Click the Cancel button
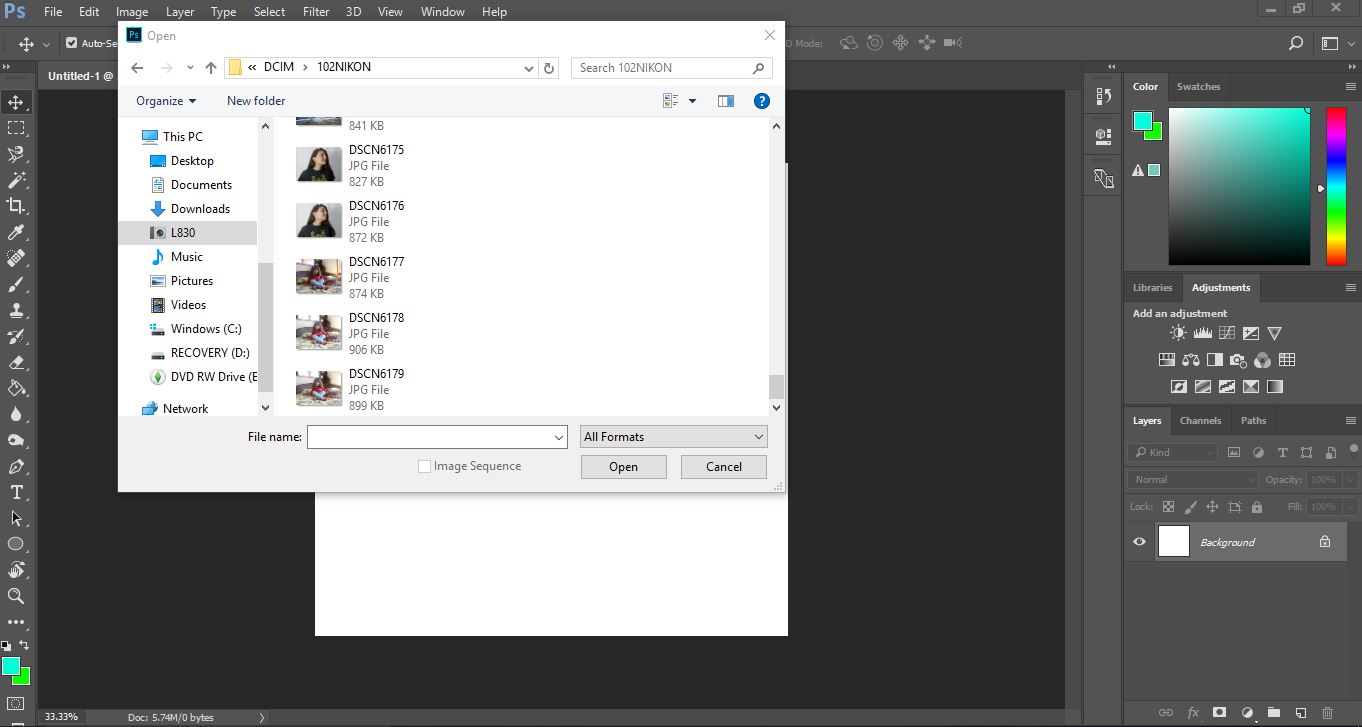1362x727 pixels. 724,467
